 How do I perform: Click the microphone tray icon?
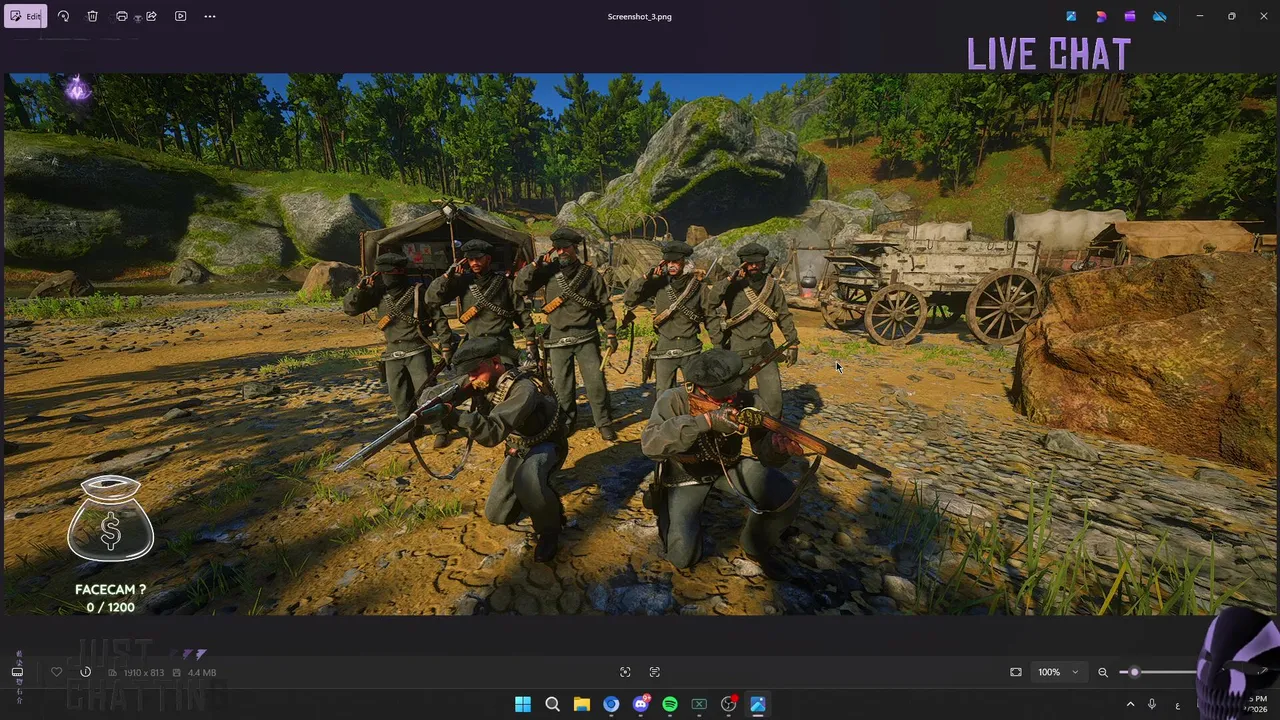coord(1152,704)
